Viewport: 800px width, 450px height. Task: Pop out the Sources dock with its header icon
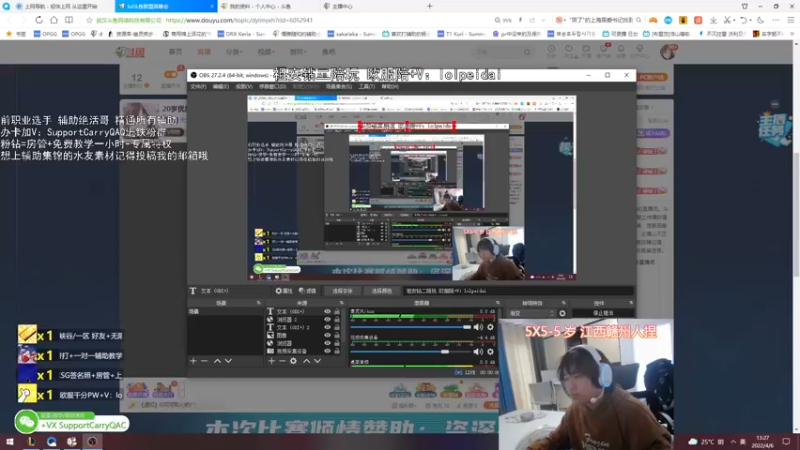click(341, 303)
